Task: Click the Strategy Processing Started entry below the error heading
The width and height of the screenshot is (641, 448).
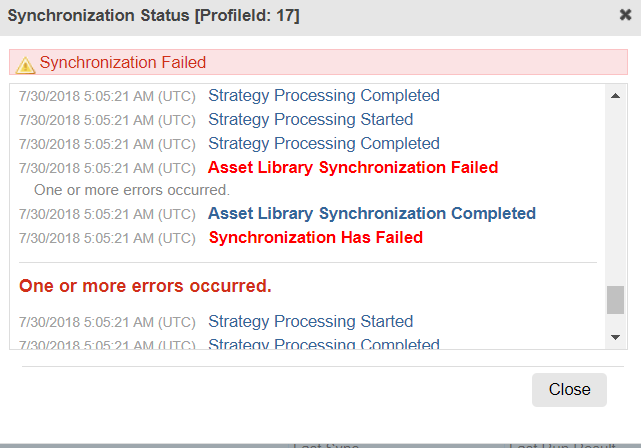Action: [311, 321]
